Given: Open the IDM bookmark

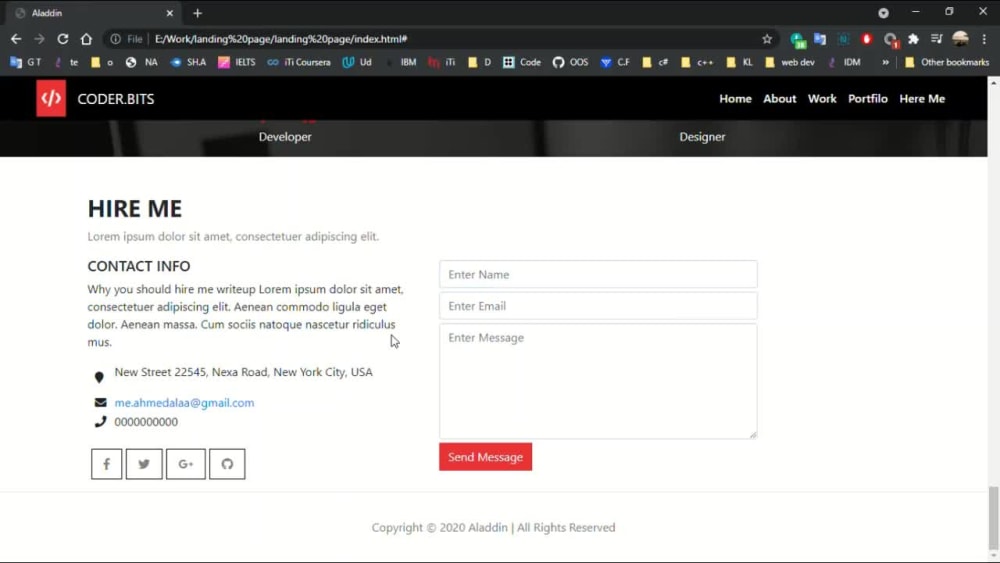Looking at the screenshot, I should coord(844,62).
